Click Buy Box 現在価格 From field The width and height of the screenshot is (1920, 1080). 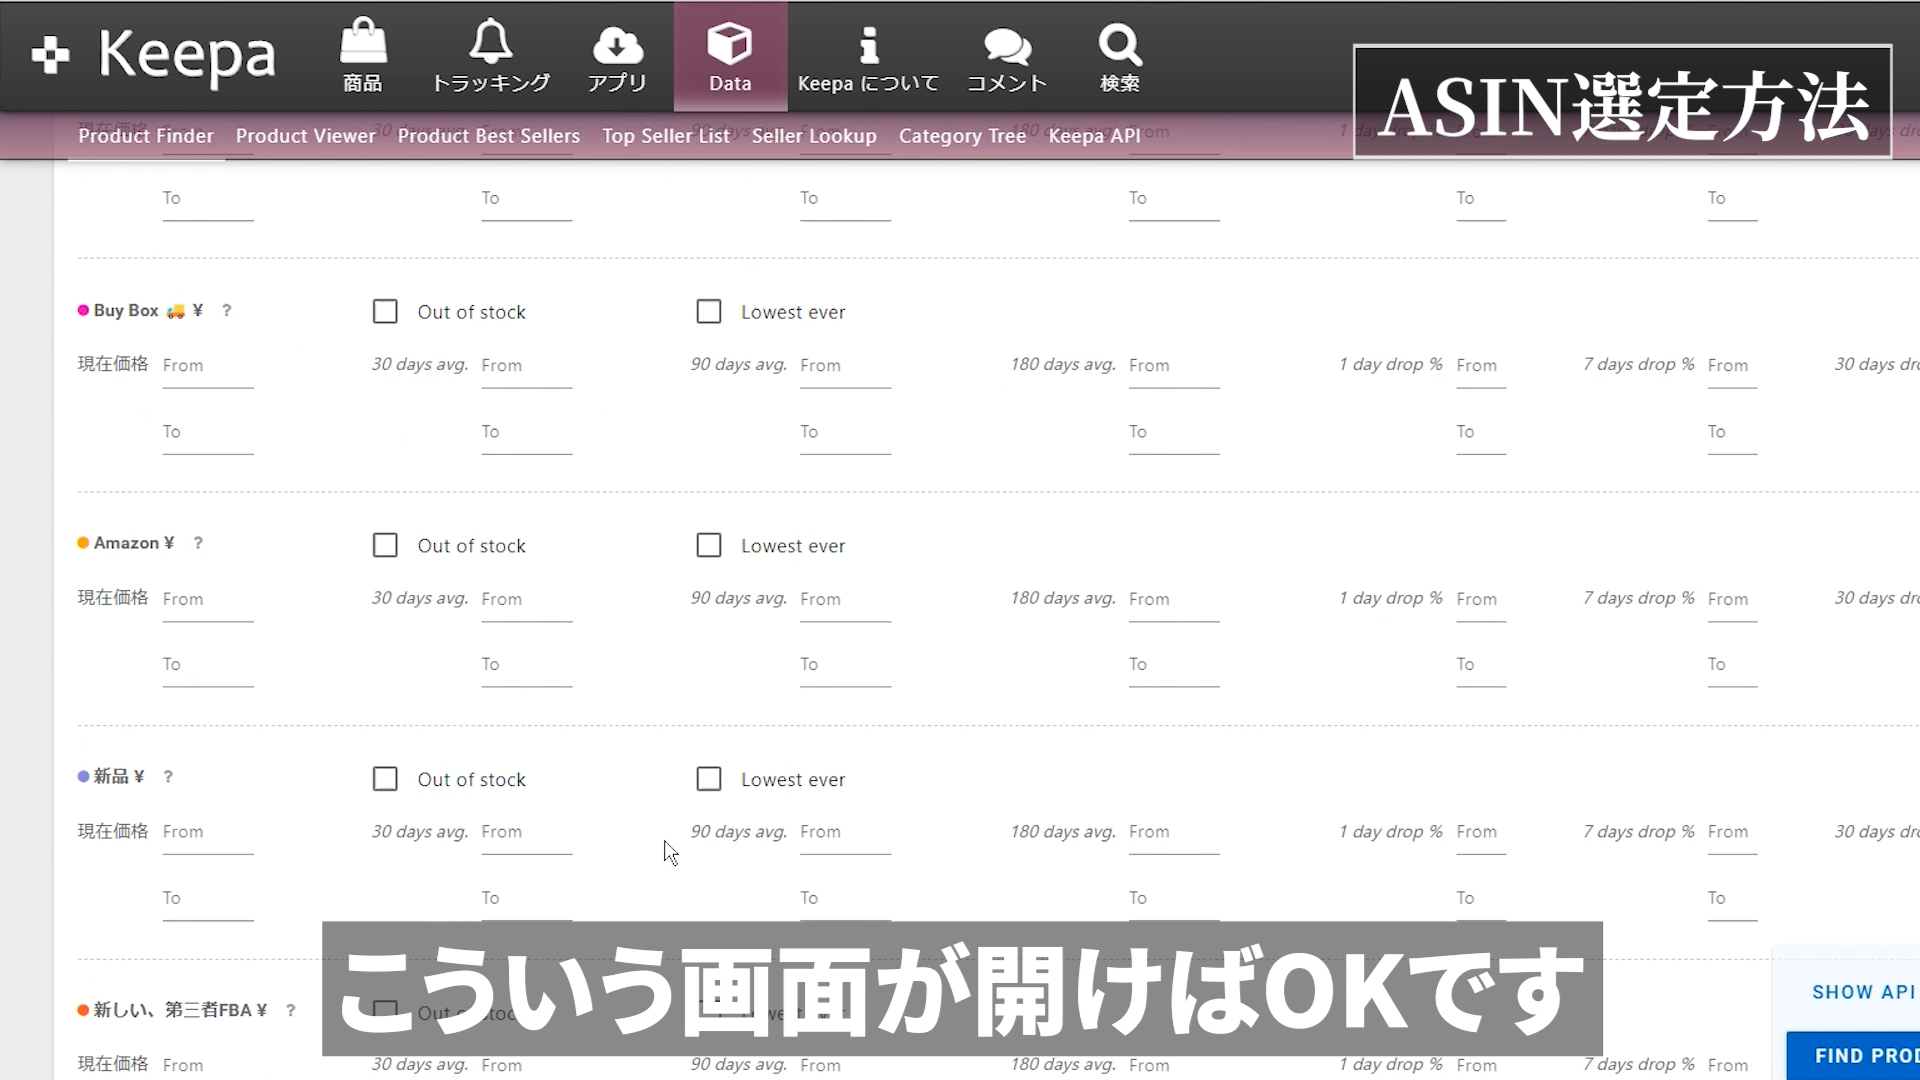click(x=207, y=366)
